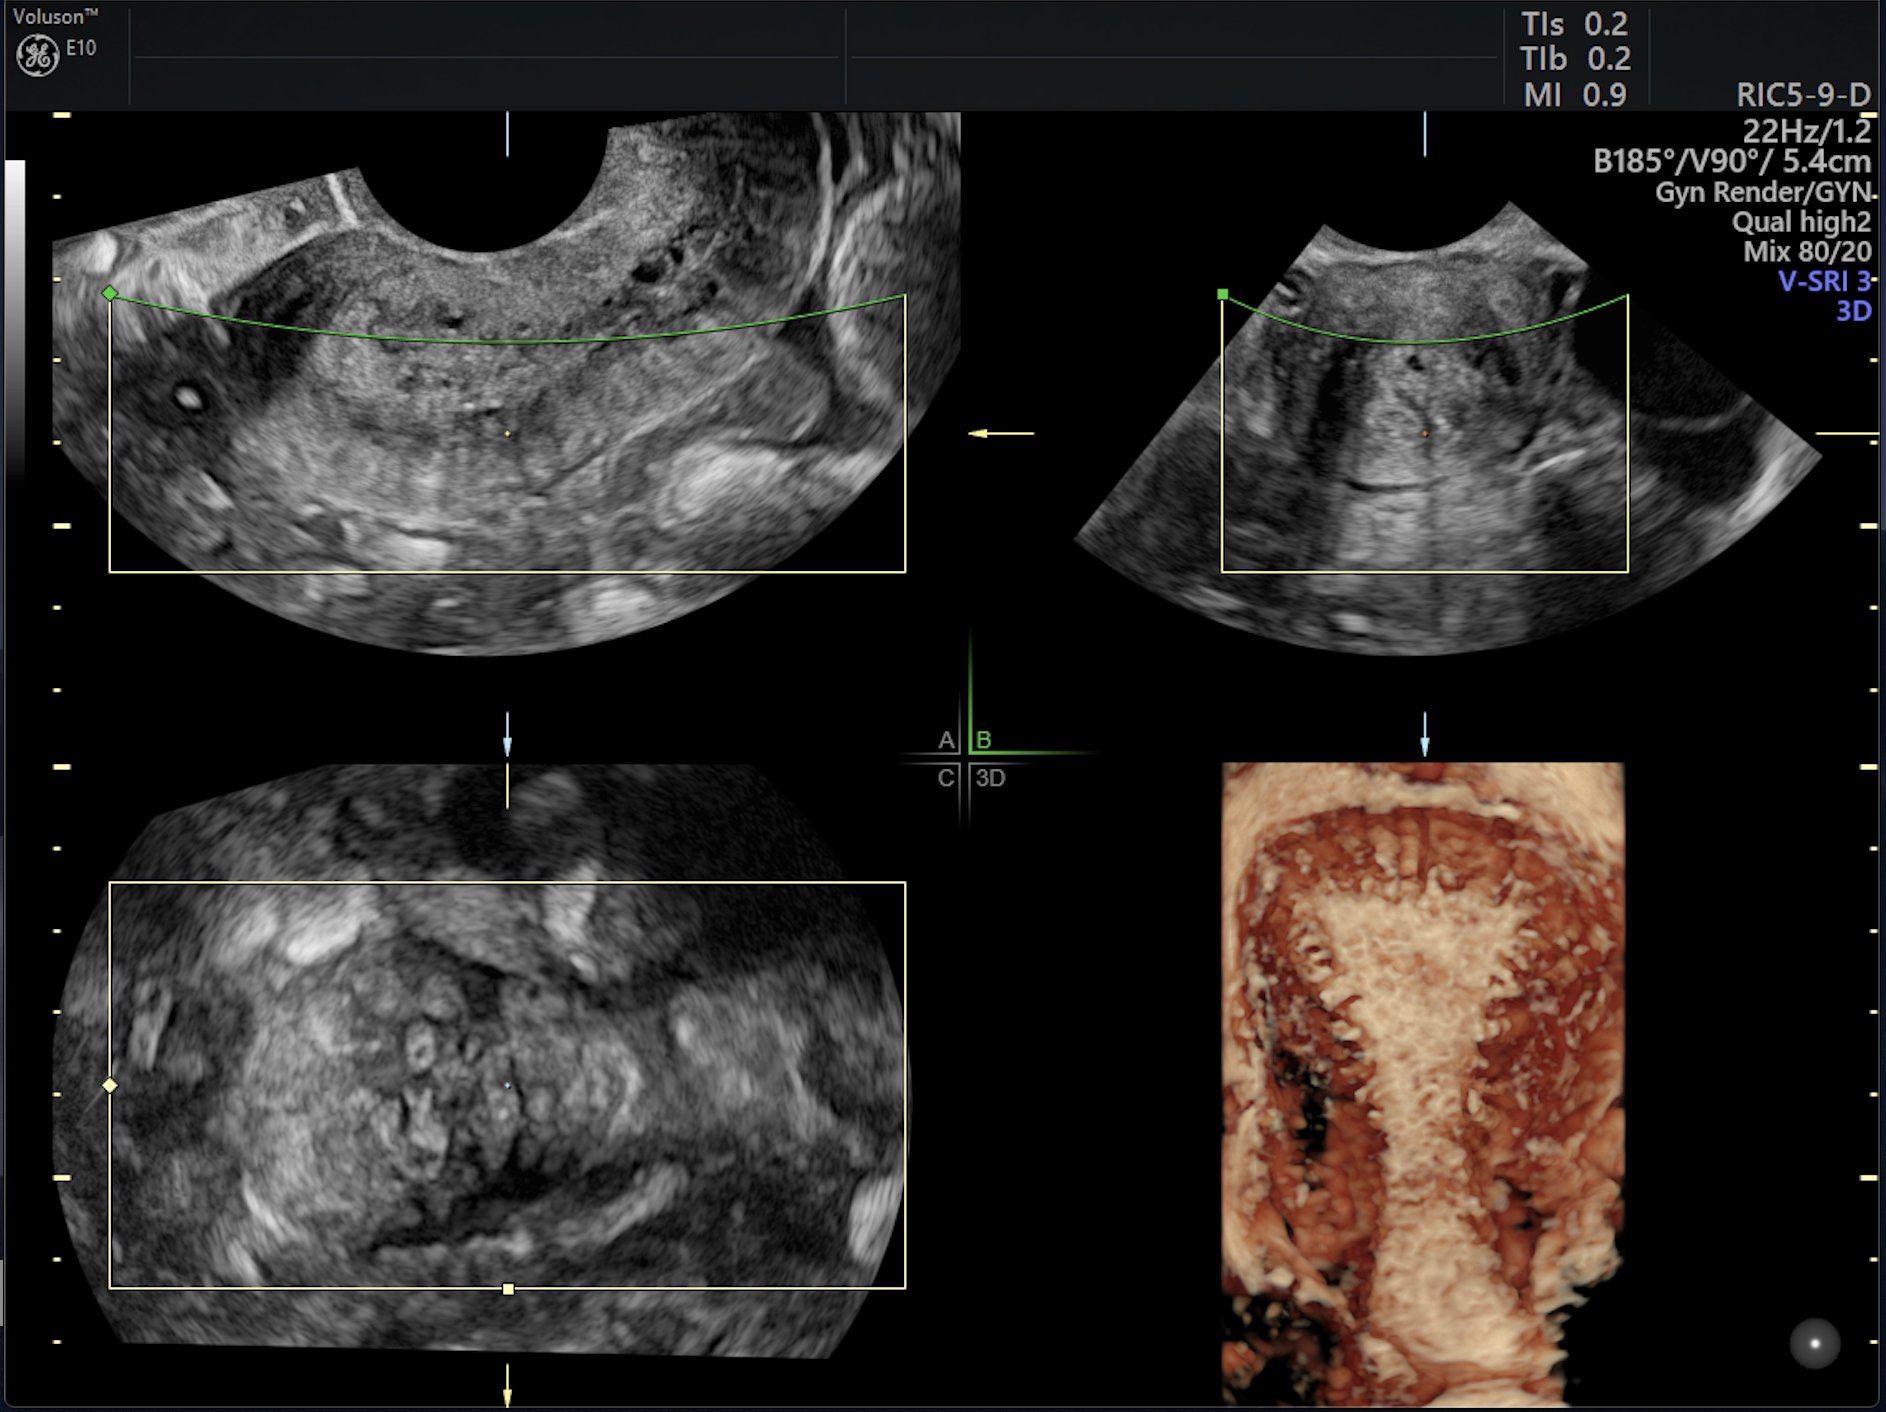Click green diamond handle on plane A box
The width and height of the screenshot is (1886, 1412).
(x=110, y=293)
